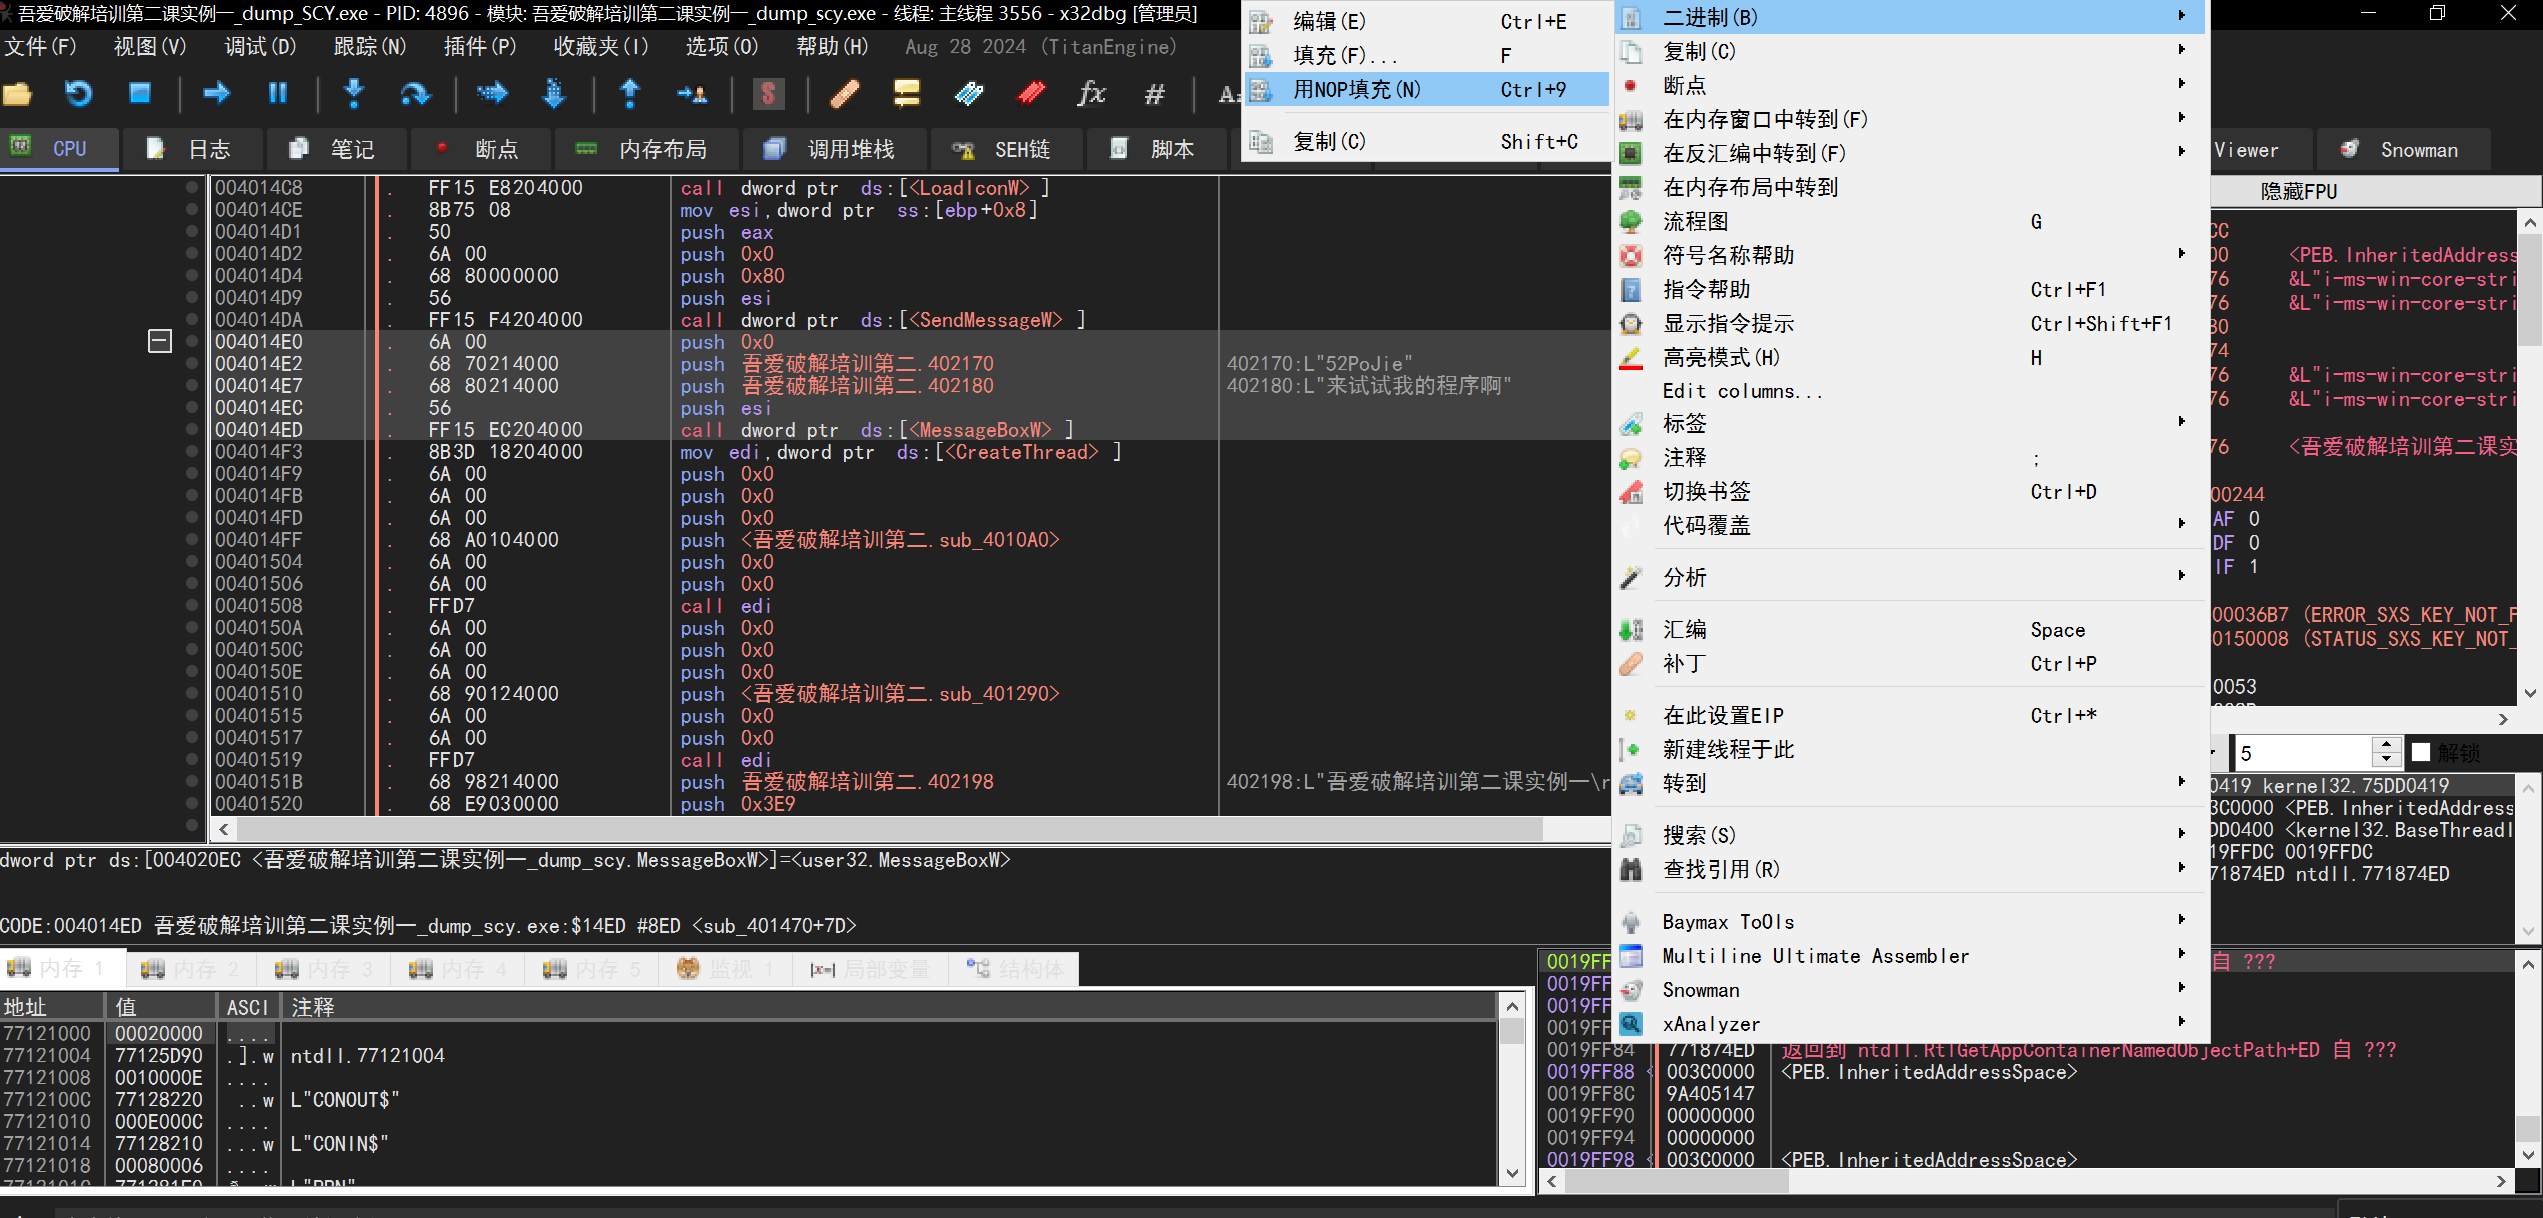The width and height of the screenshot is (2543, 1218).
Task: Expand the 断点 context submenu
Action: [1911, 85]
